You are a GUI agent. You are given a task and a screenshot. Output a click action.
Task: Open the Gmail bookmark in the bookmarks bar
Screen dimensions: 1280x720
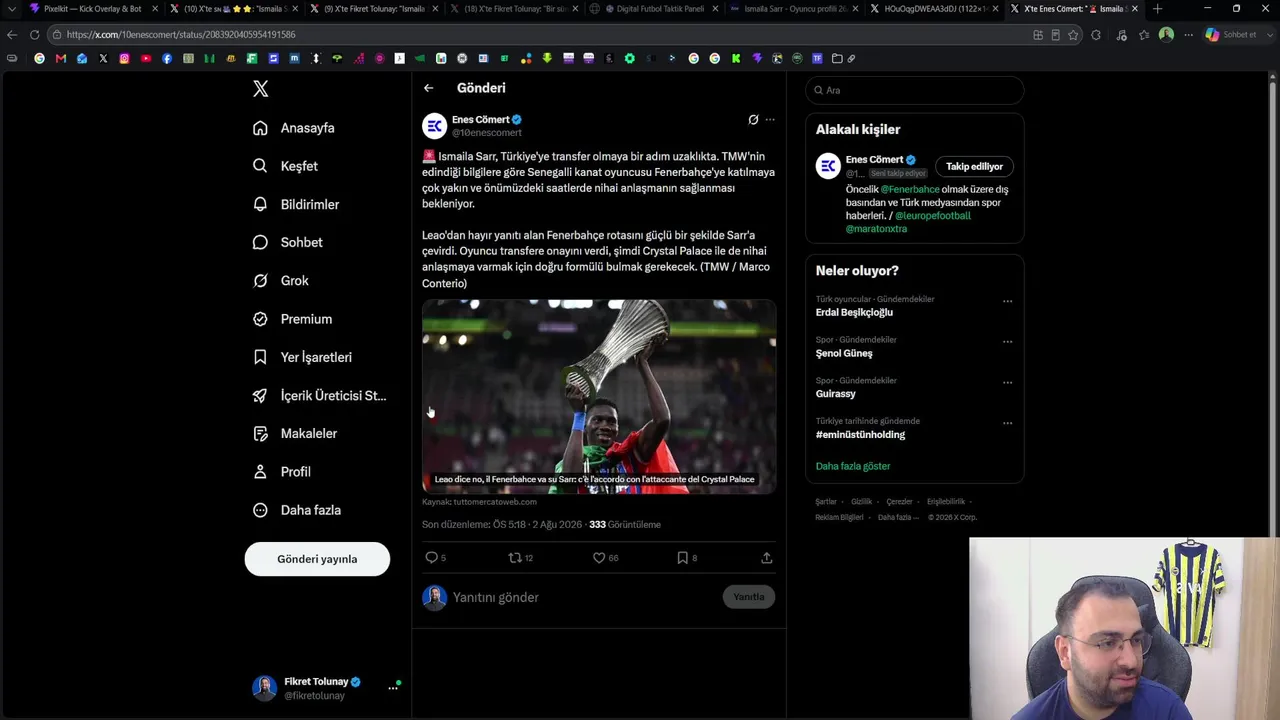pyautogui.click(x=61, y=58)
